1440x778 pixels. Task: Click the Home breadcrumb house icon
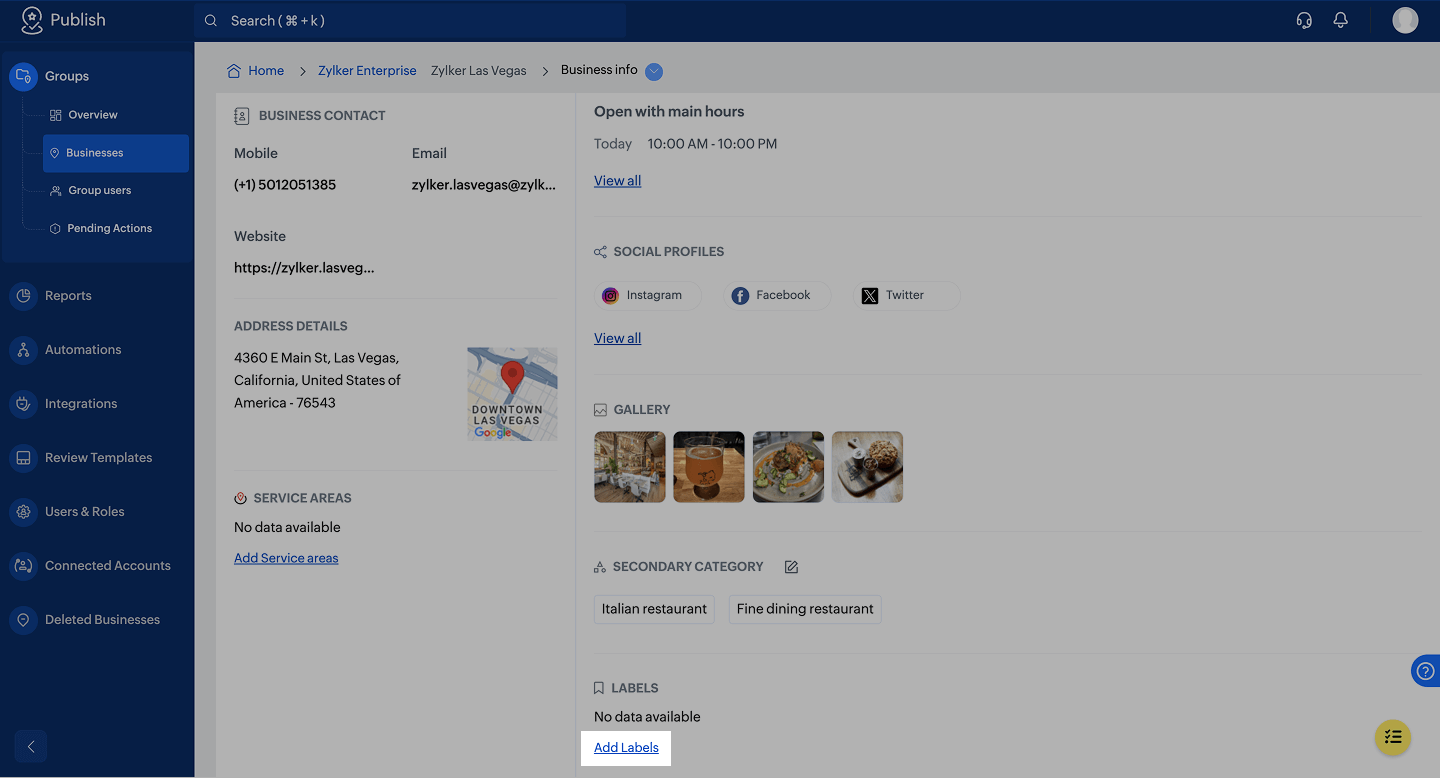(234, 71)
